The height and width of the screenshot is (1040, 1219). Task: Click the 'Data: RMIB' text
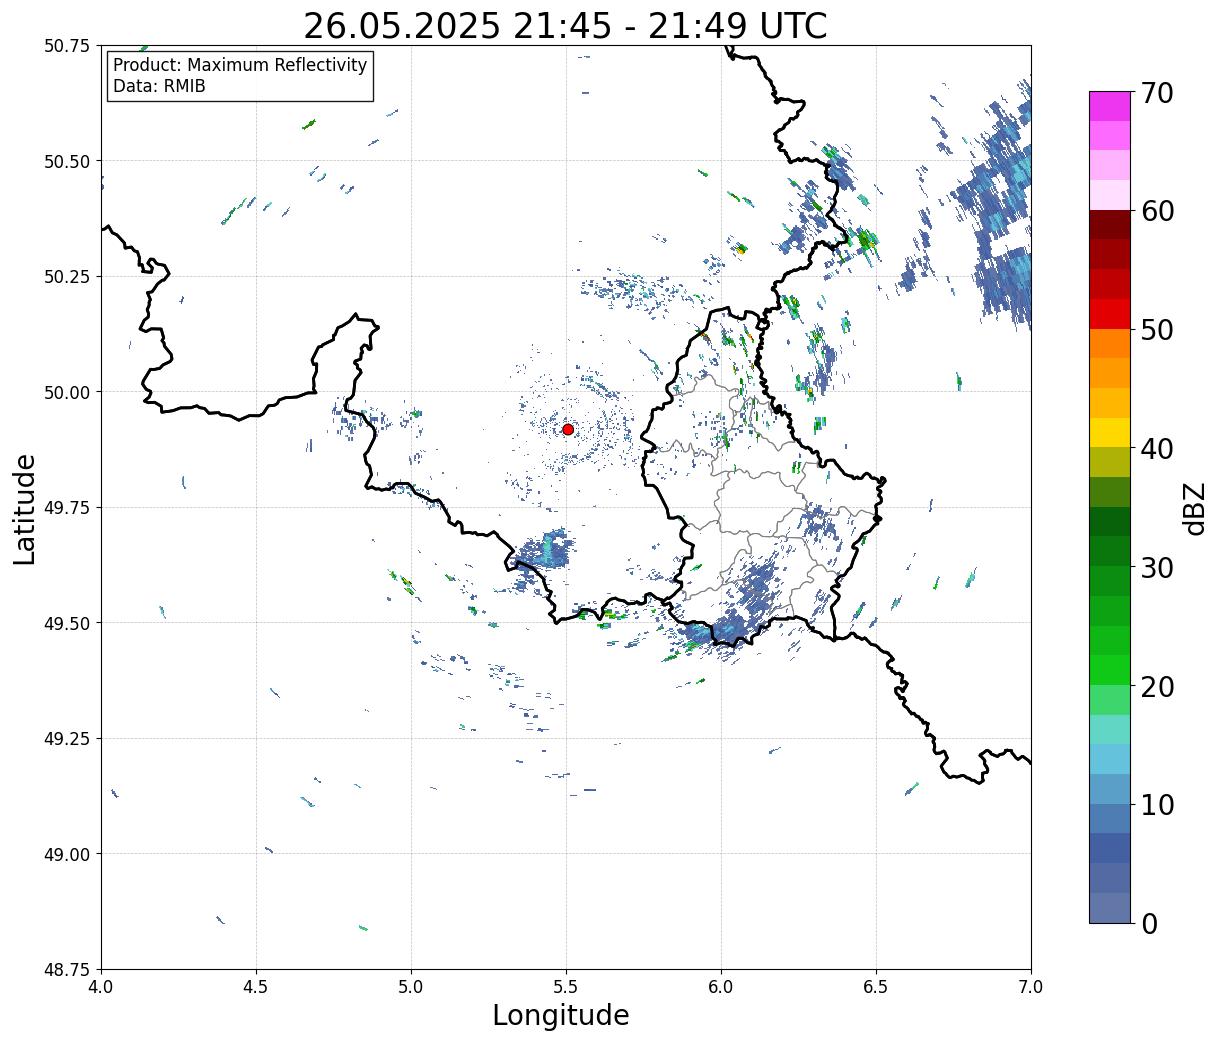pyautogui.click(x=159, y=87)
